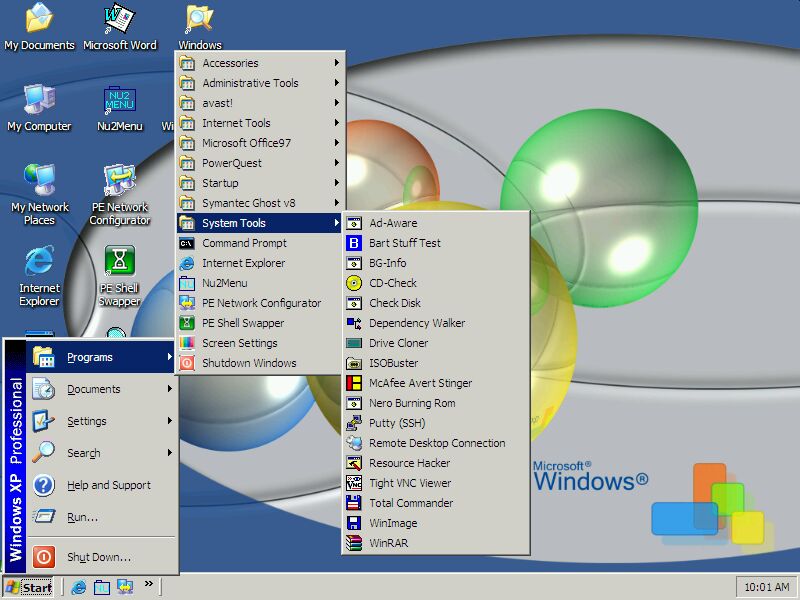Expand avast! submenu arrow
The height and width of the screenshot is (600, 800).
[x=337, y=103]
